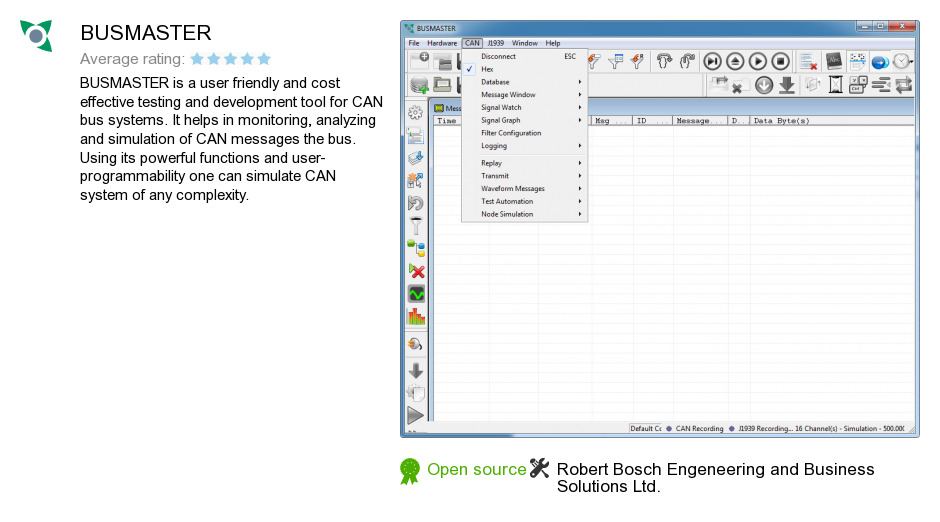Choose Disconnect from the CAN menu
940x522 pixels.
524,56
